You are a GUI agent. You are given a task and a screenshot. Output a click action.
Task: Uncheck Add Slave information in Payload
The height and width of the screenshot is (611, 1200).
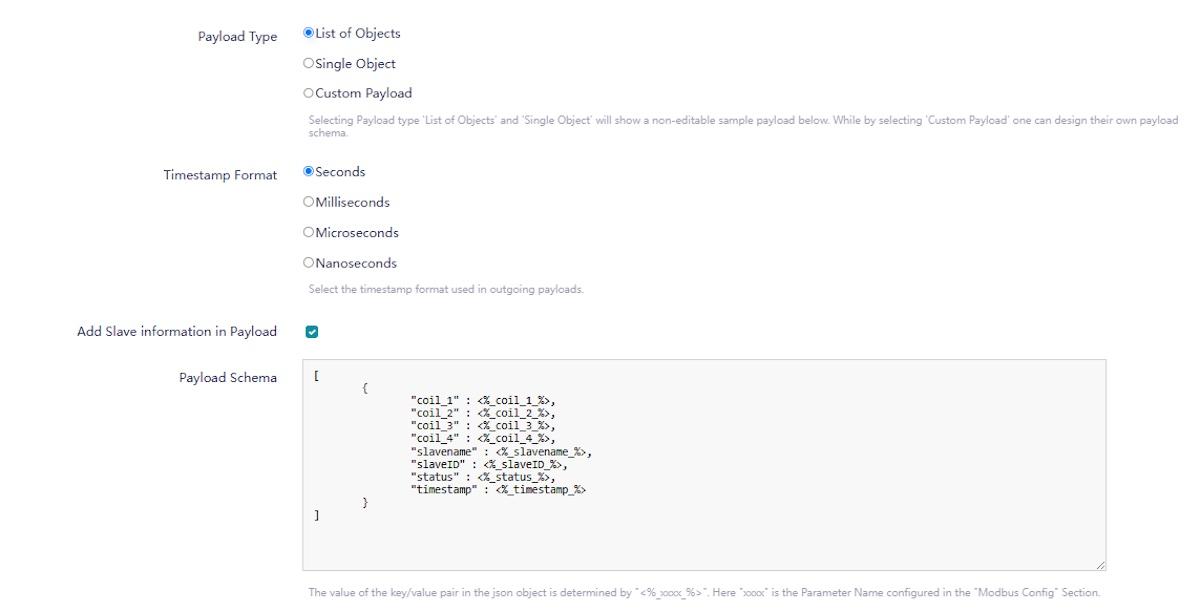(311, 332)
